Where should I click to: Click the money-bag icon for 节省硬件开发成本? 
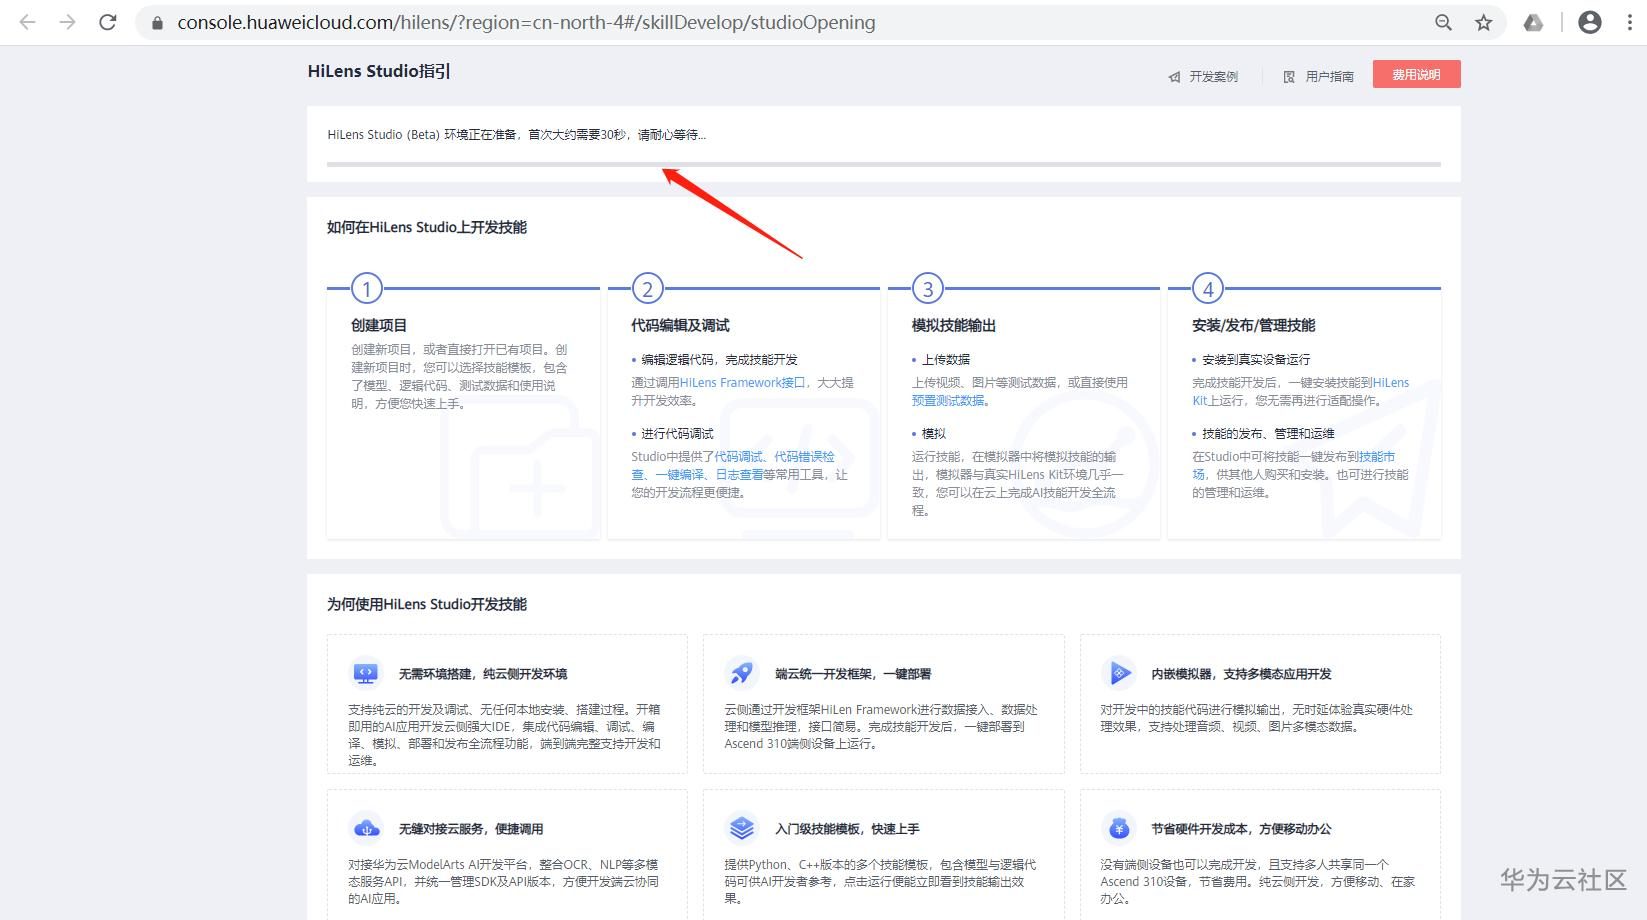(1118, 828)
